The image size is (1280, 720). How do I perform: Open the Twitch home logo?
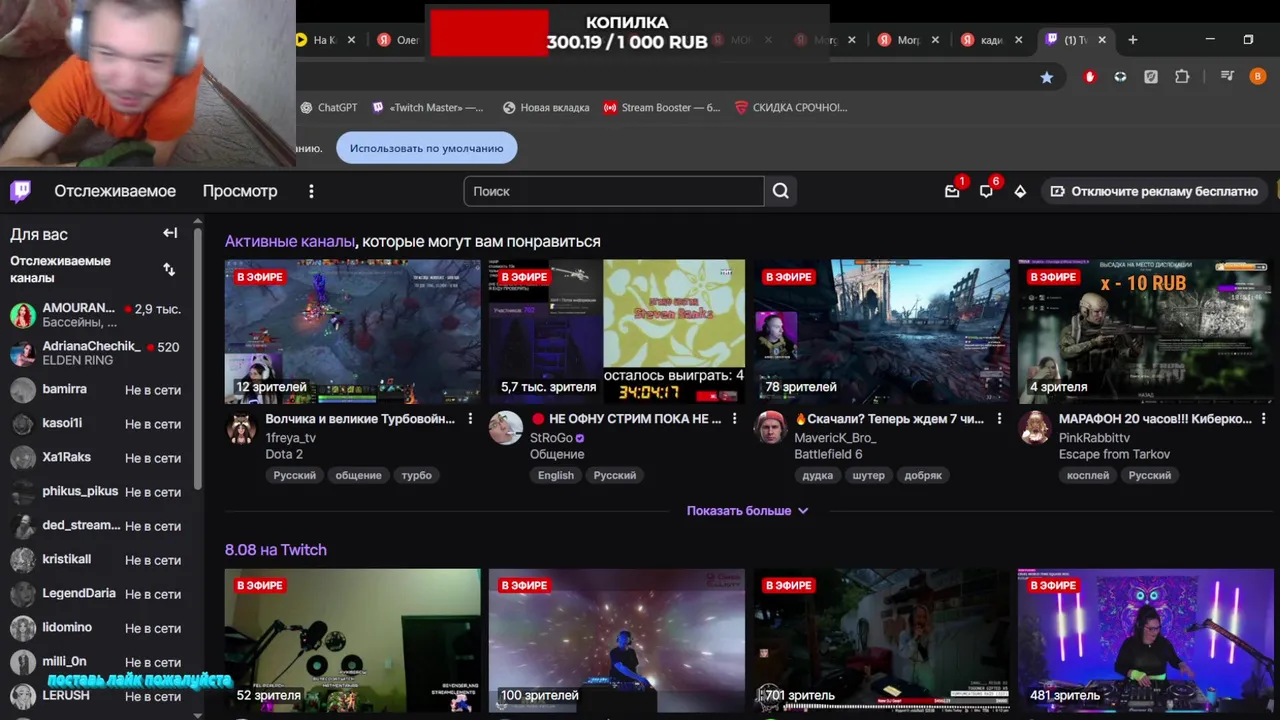tap(20, 191)
